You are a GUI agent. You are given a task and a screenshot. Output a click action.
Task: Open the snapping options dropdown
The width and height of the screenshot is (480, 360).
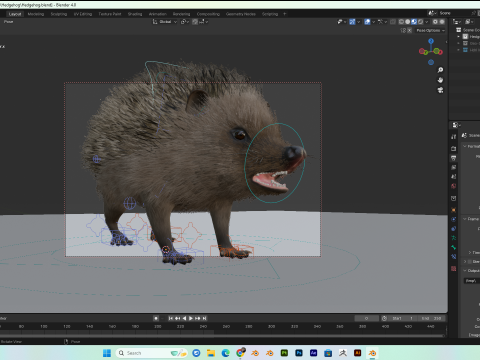[204, 22]
